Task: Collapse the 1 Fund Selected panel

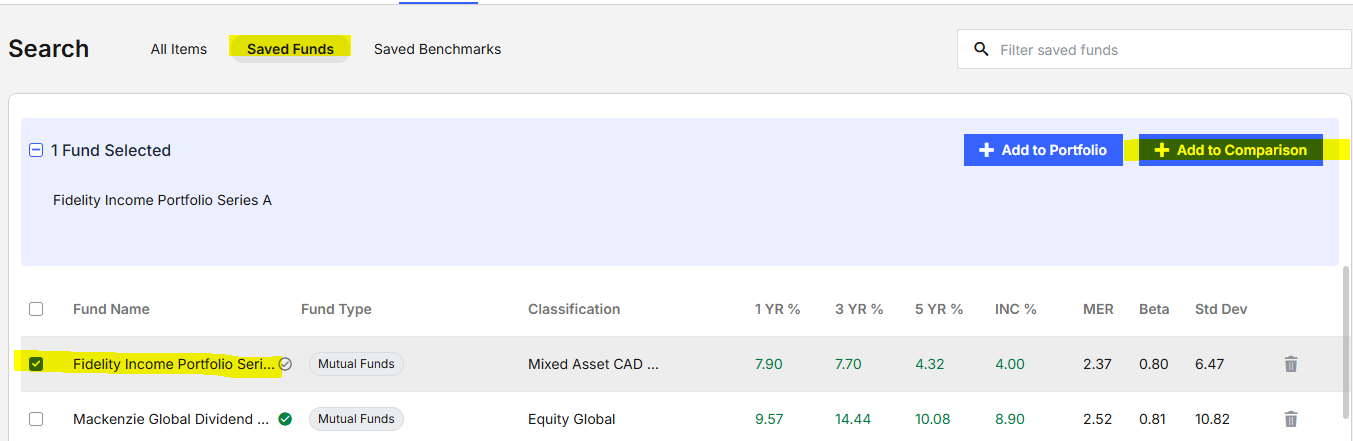Action: point(36,150)
